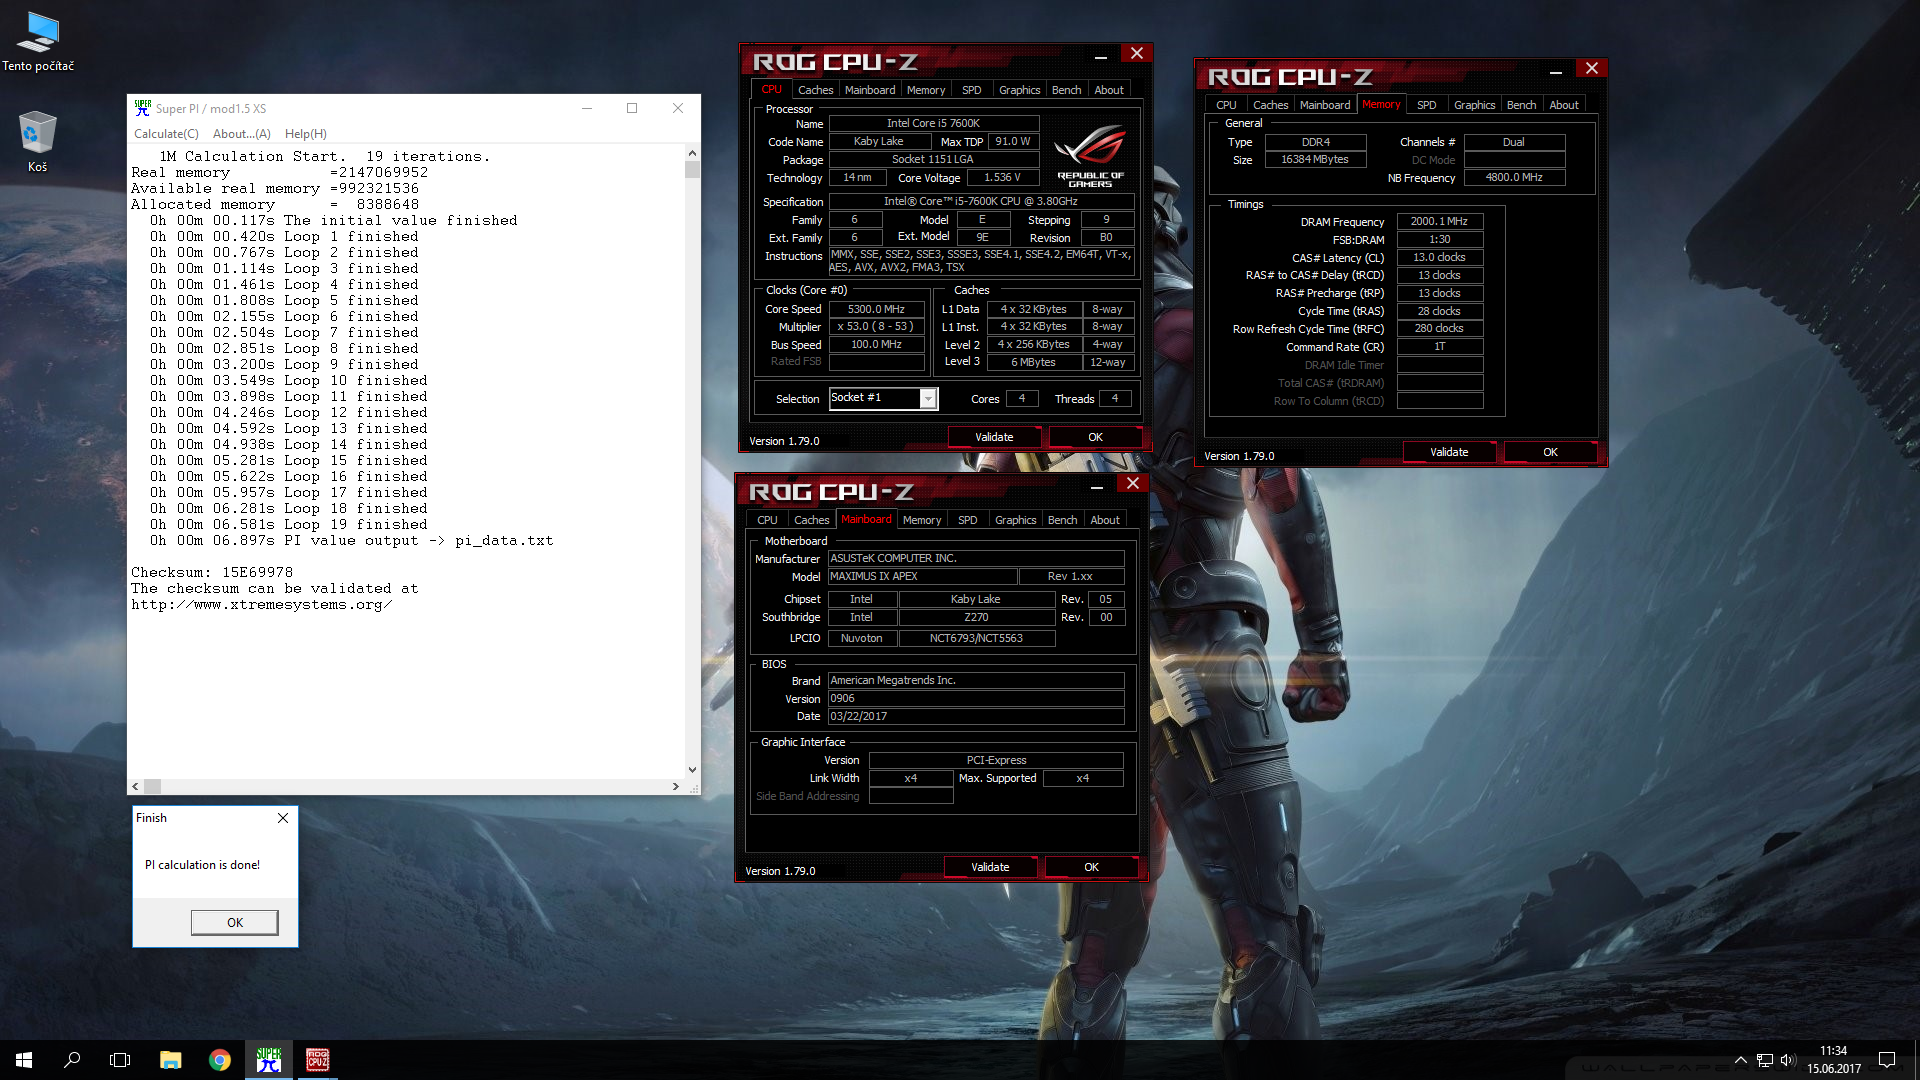Image resolution: width=1920 pixels, height=1080 pixels.
Task: Click Super PI vertical scrollbar up arrow
Action: (x=692, y=153)
